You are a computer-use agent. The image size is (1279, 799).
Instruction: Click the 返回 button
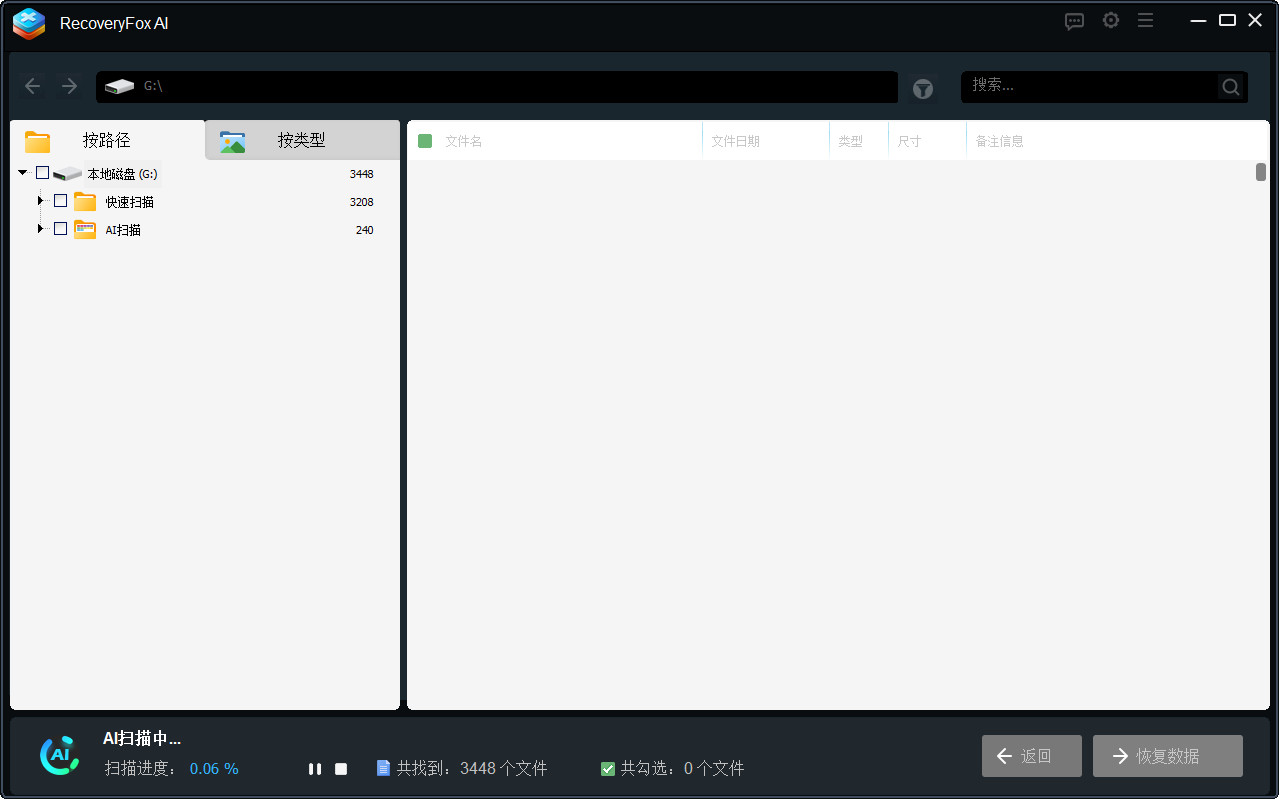1031,756
